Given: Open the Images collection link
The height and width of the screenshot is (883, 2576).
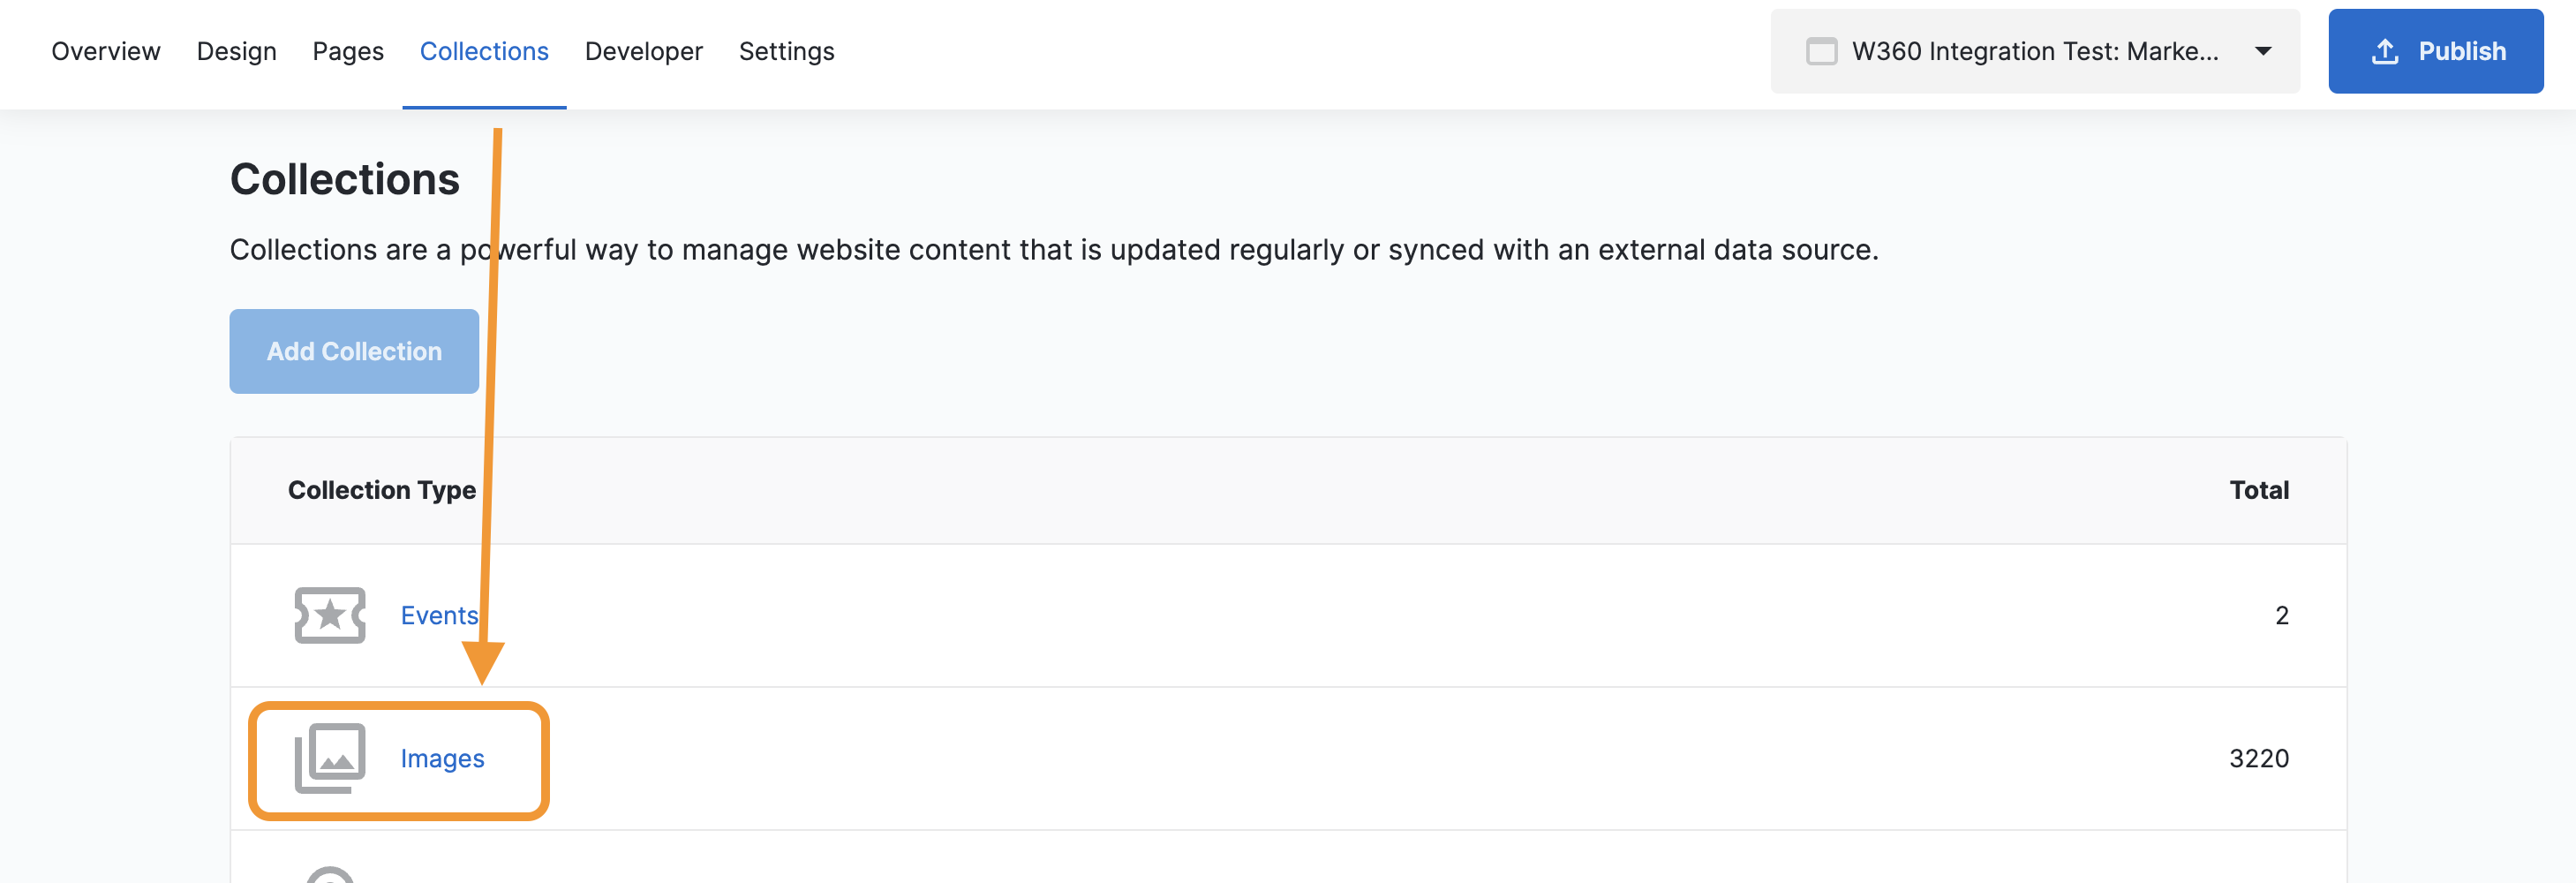Looking at the screenshot, I should 442,759.
